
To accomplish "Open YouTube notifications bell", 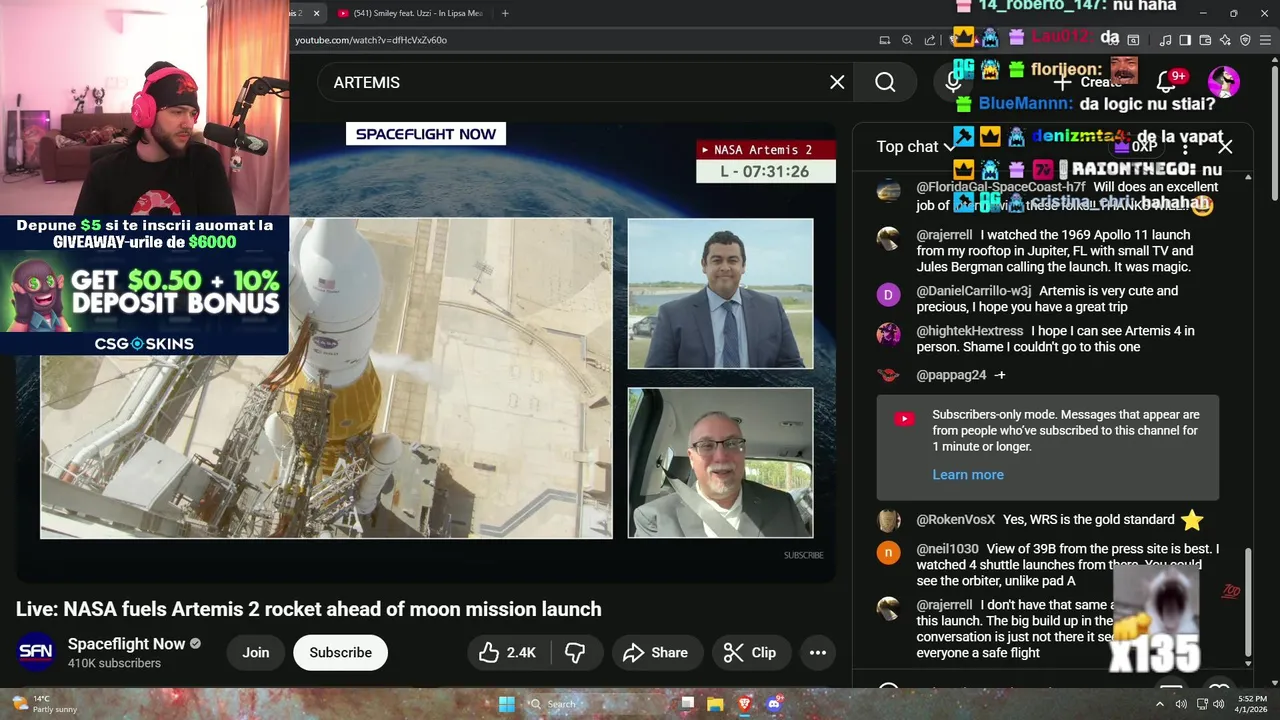I will (1166, 82).
